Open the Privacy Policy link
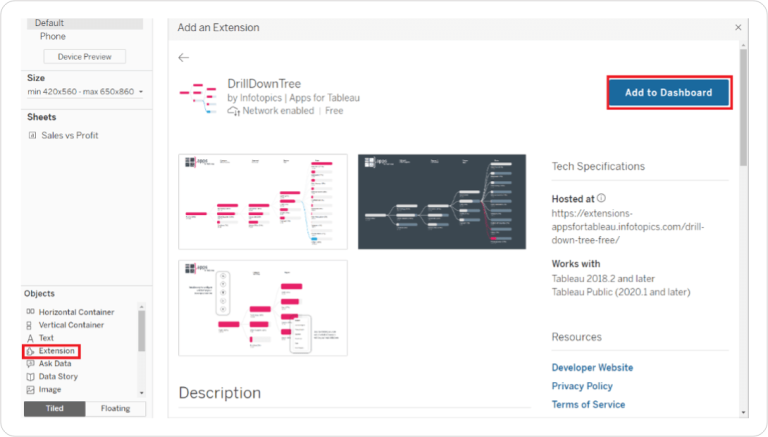This screenshot has width=768, height=437. click(582, 386)
